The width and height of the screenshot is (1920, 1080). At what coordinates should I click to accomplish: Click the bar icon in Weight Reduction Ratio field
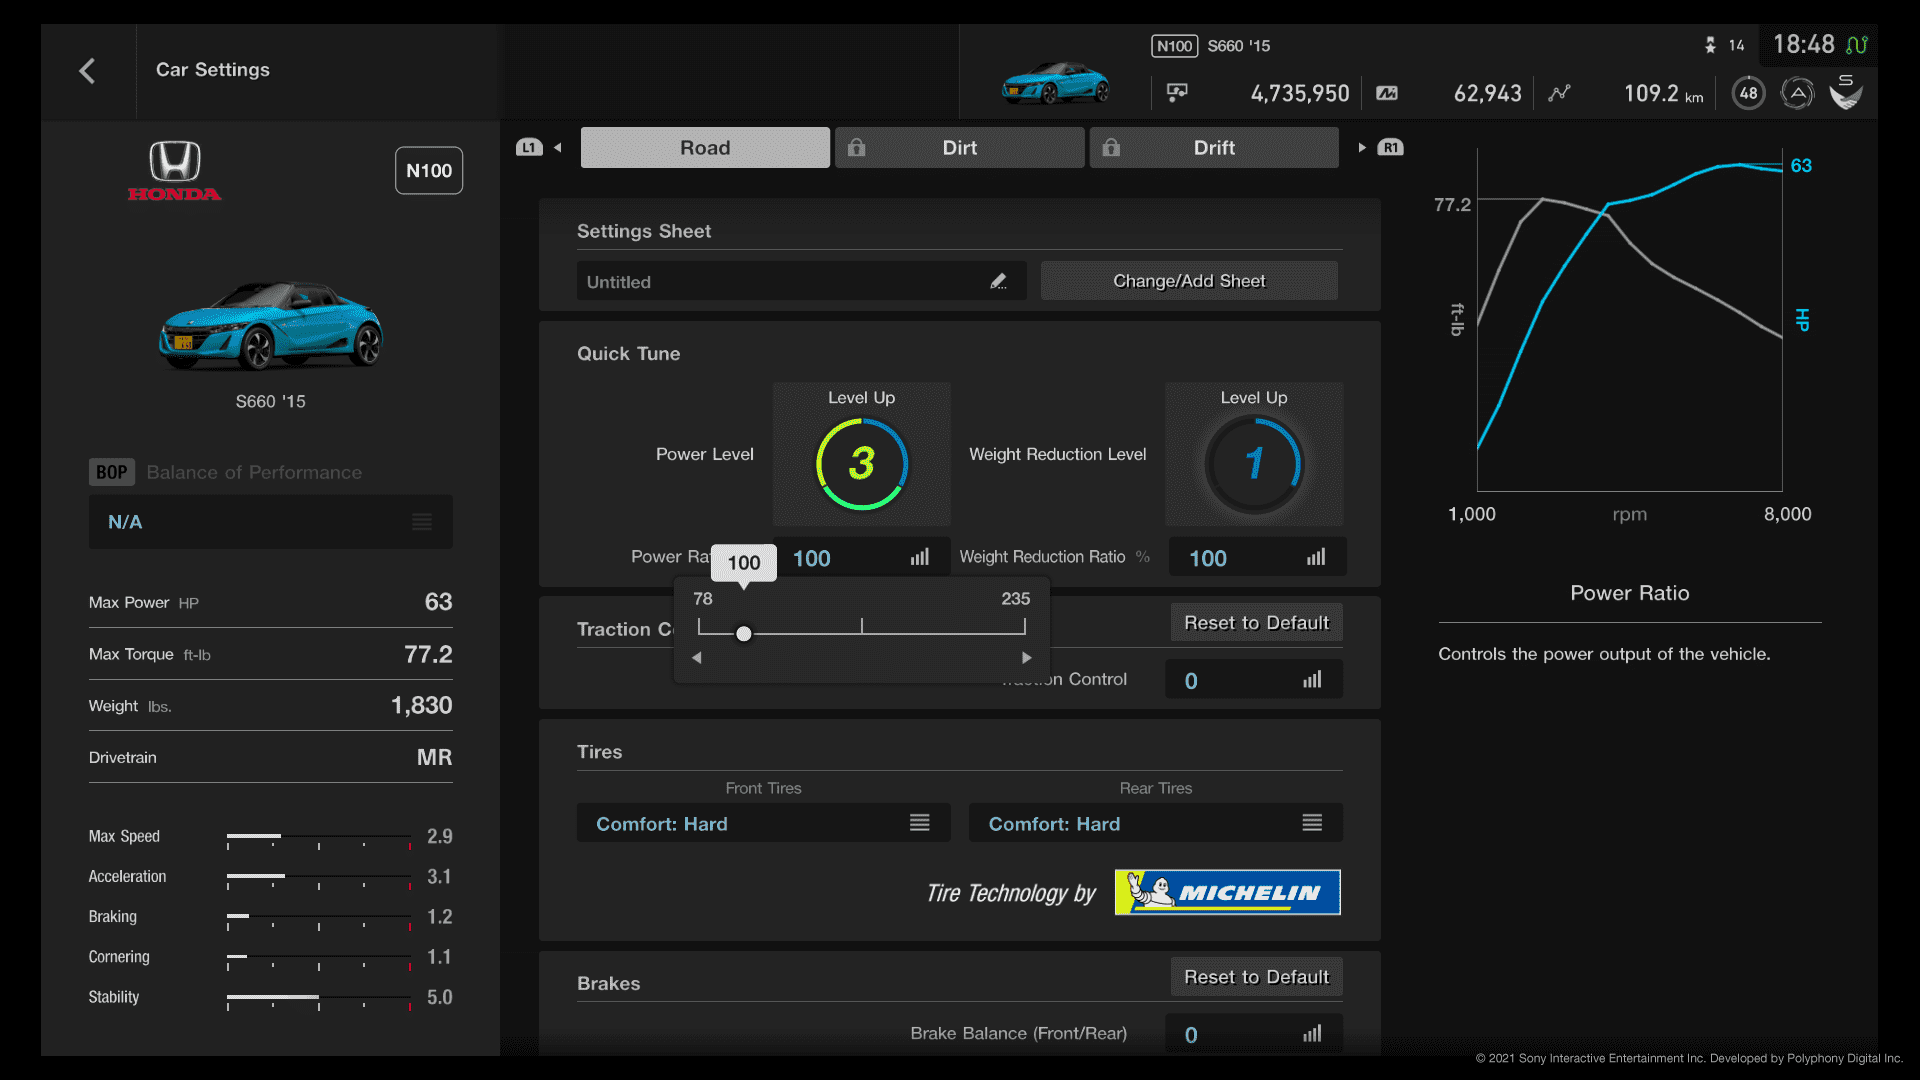pyautogui.click(x=1316, y=558)
